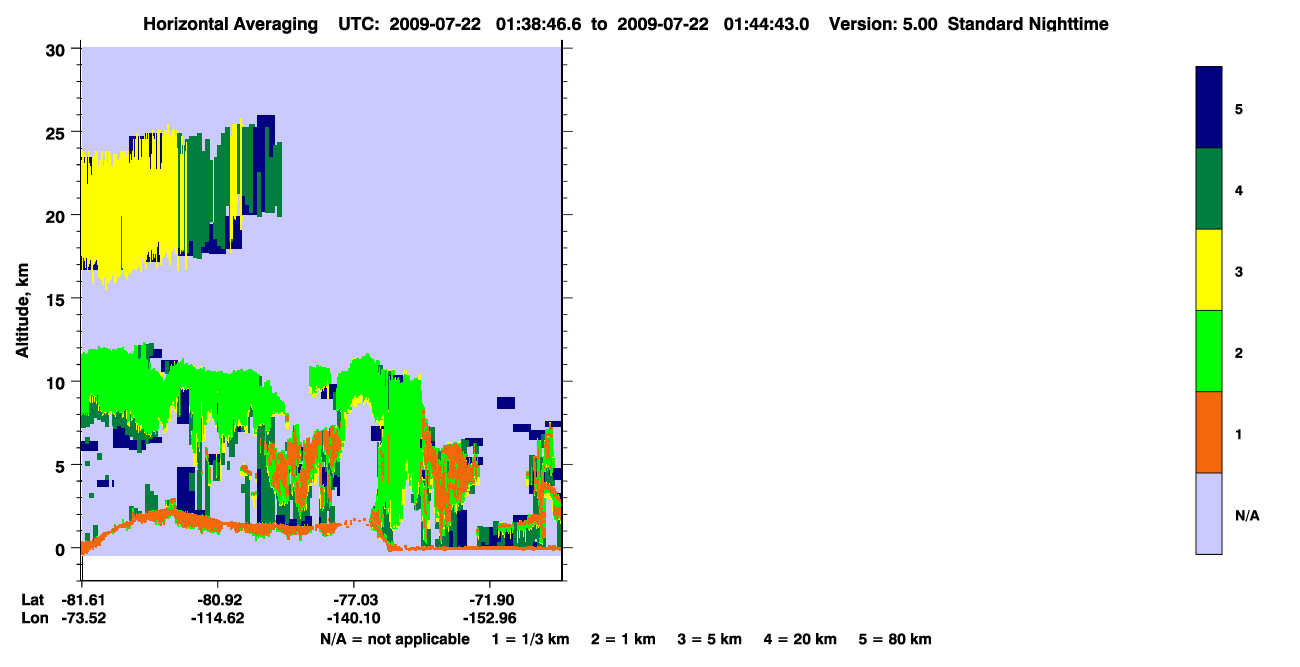Viewport: 1300px width, 667px height.
Task: Click the altitude tick label 20
Action: 58,216
